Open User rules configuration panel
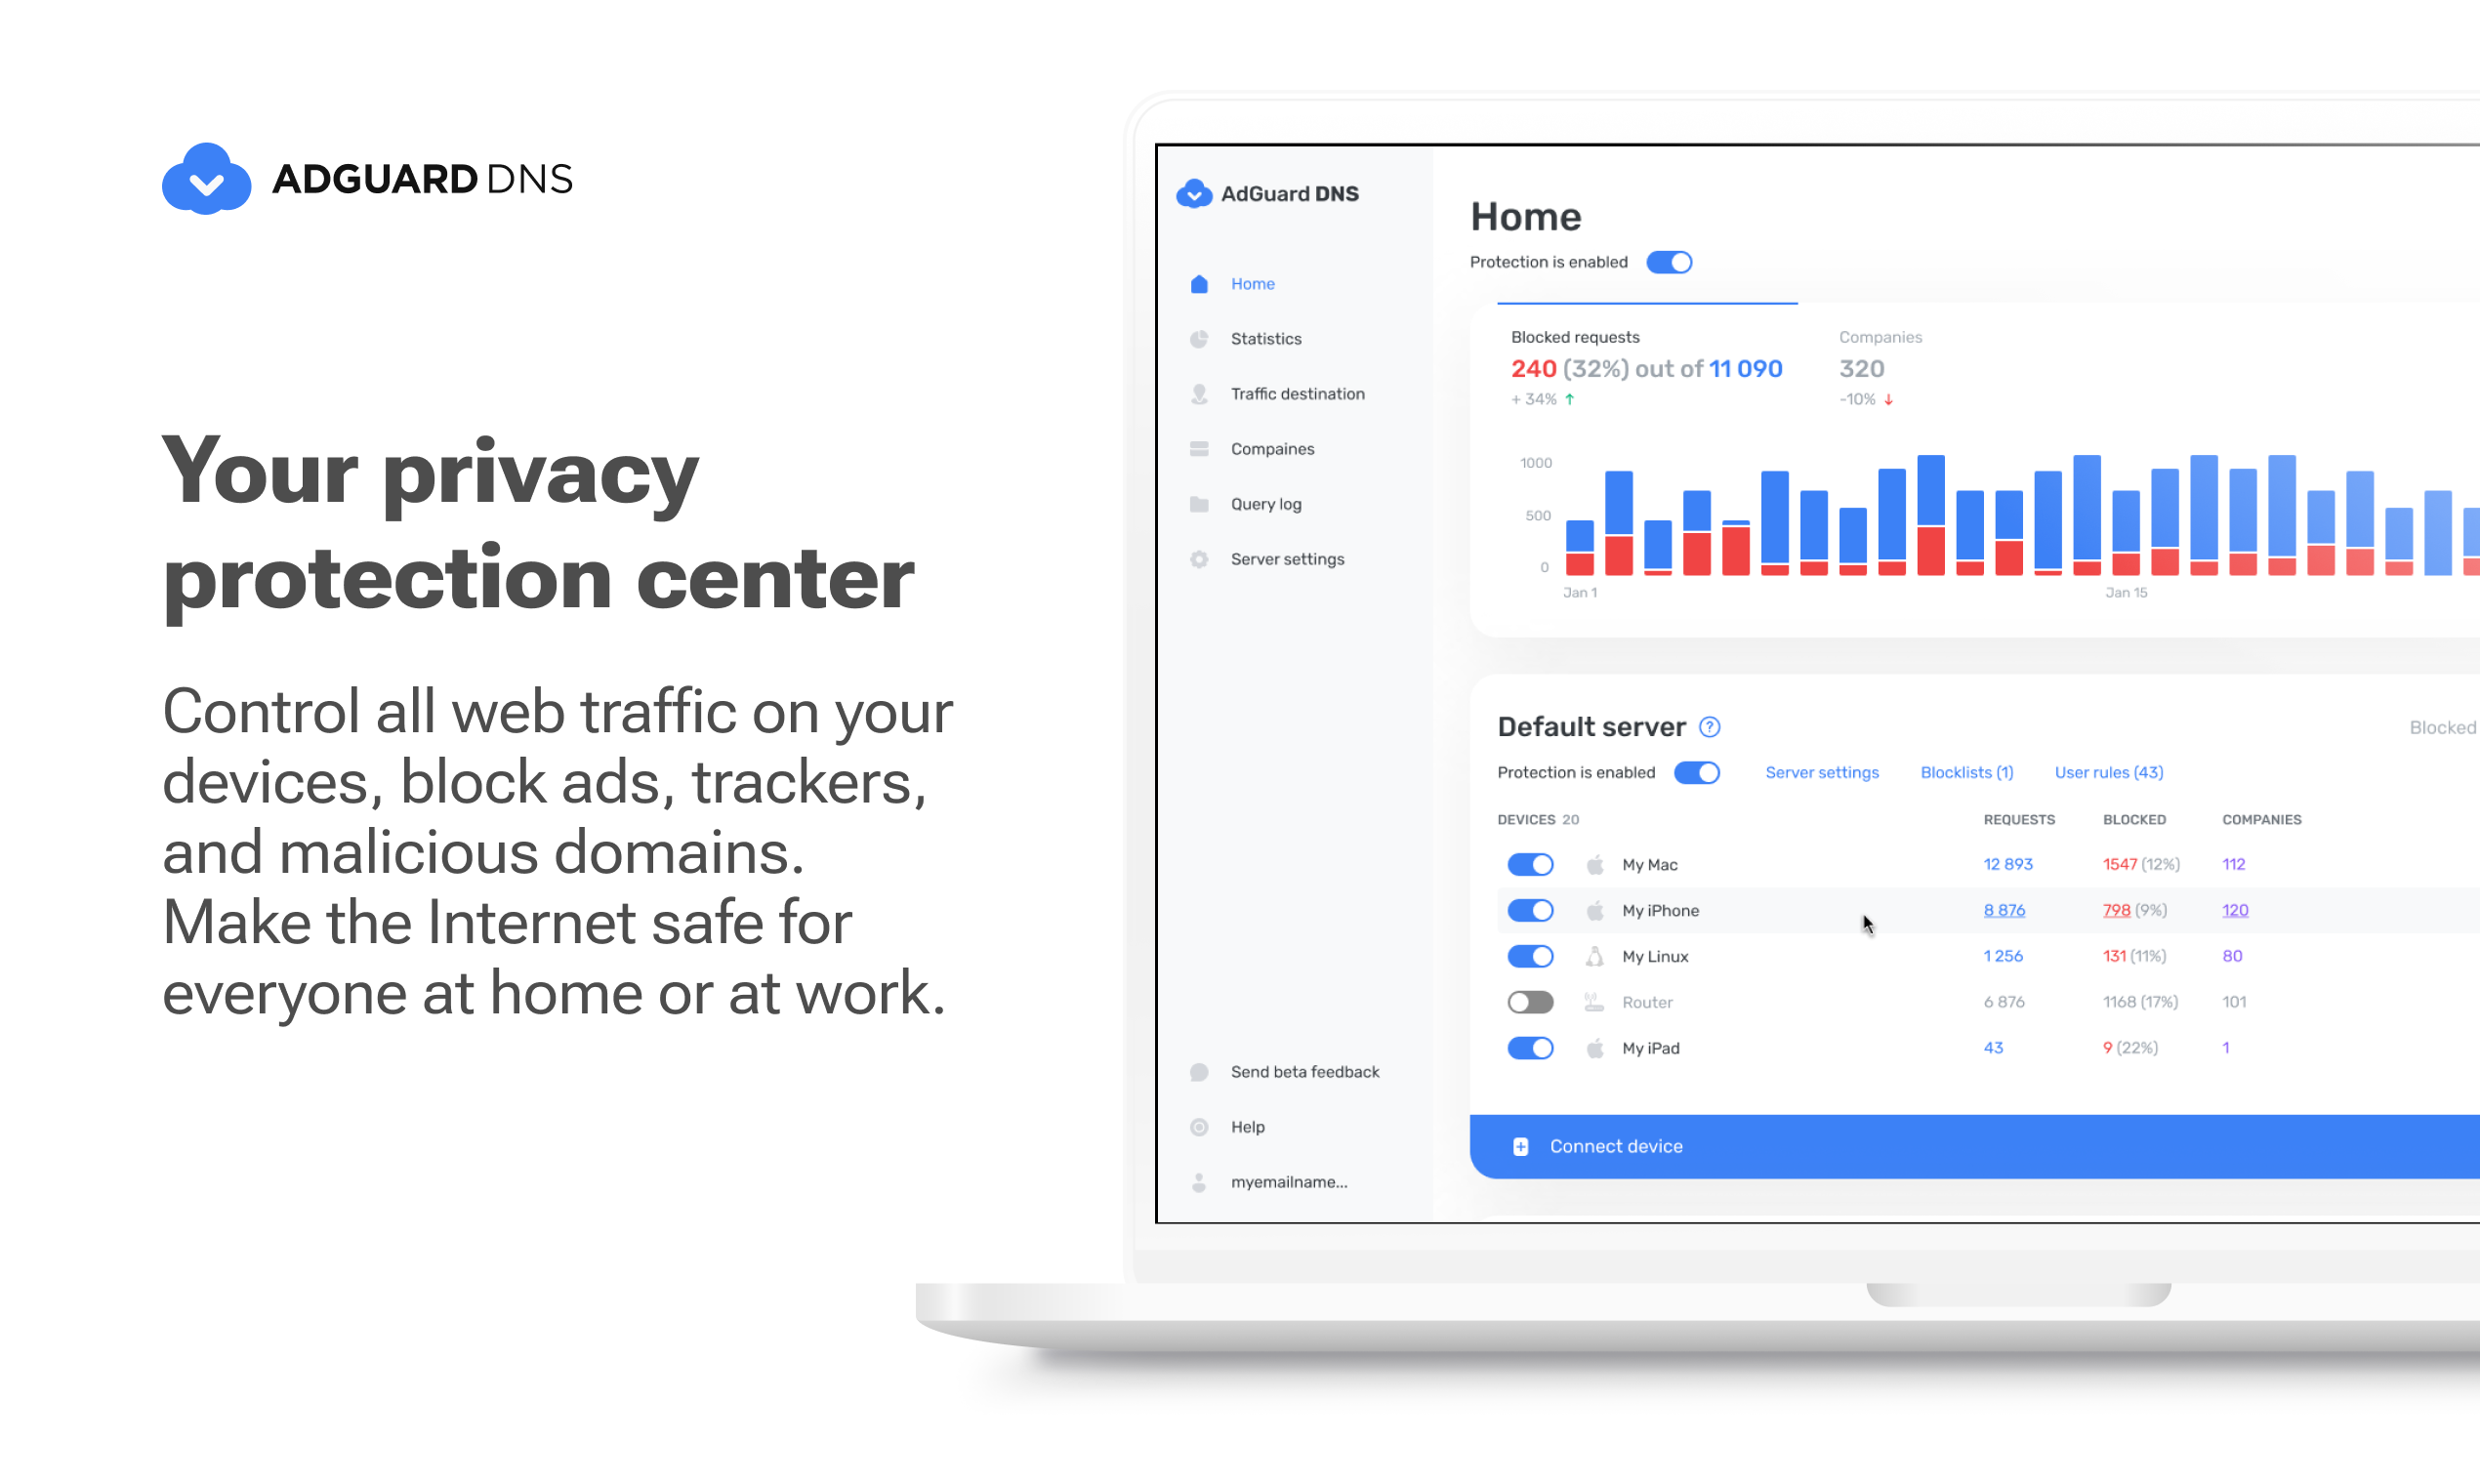This screenshot has height=1484, width=2480. (x=2107, y=770)
